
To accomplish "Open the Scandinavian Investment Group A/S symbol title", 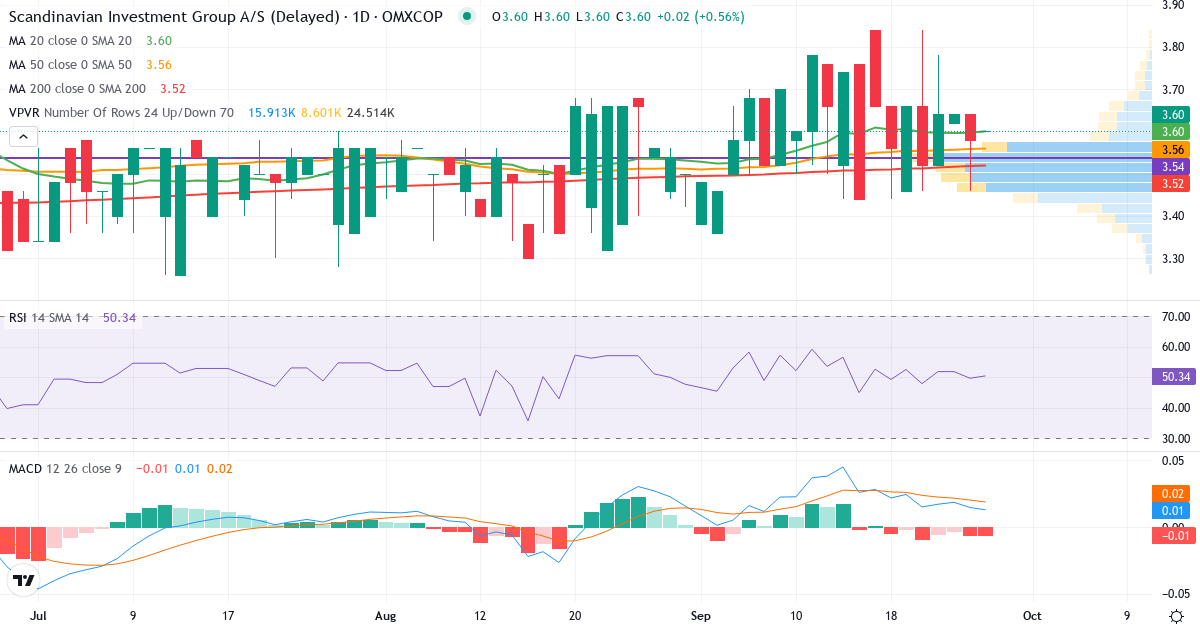I will pyautogui.click(x=224, y=17).
